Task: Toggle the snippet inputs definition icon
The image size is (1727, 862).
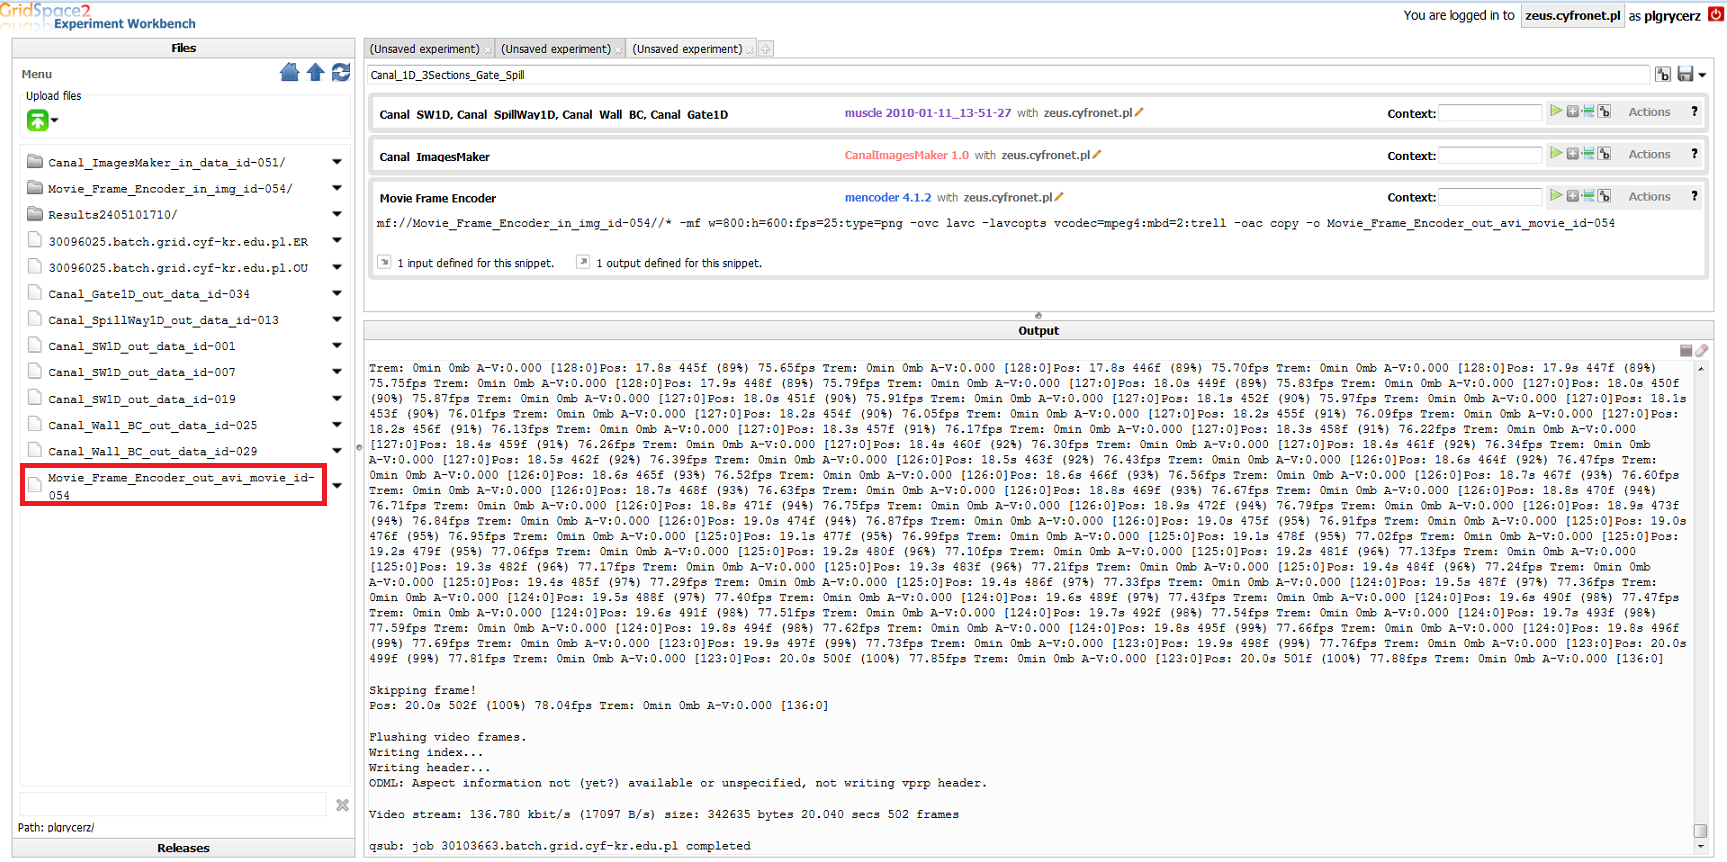Action: tap(384, 262)
